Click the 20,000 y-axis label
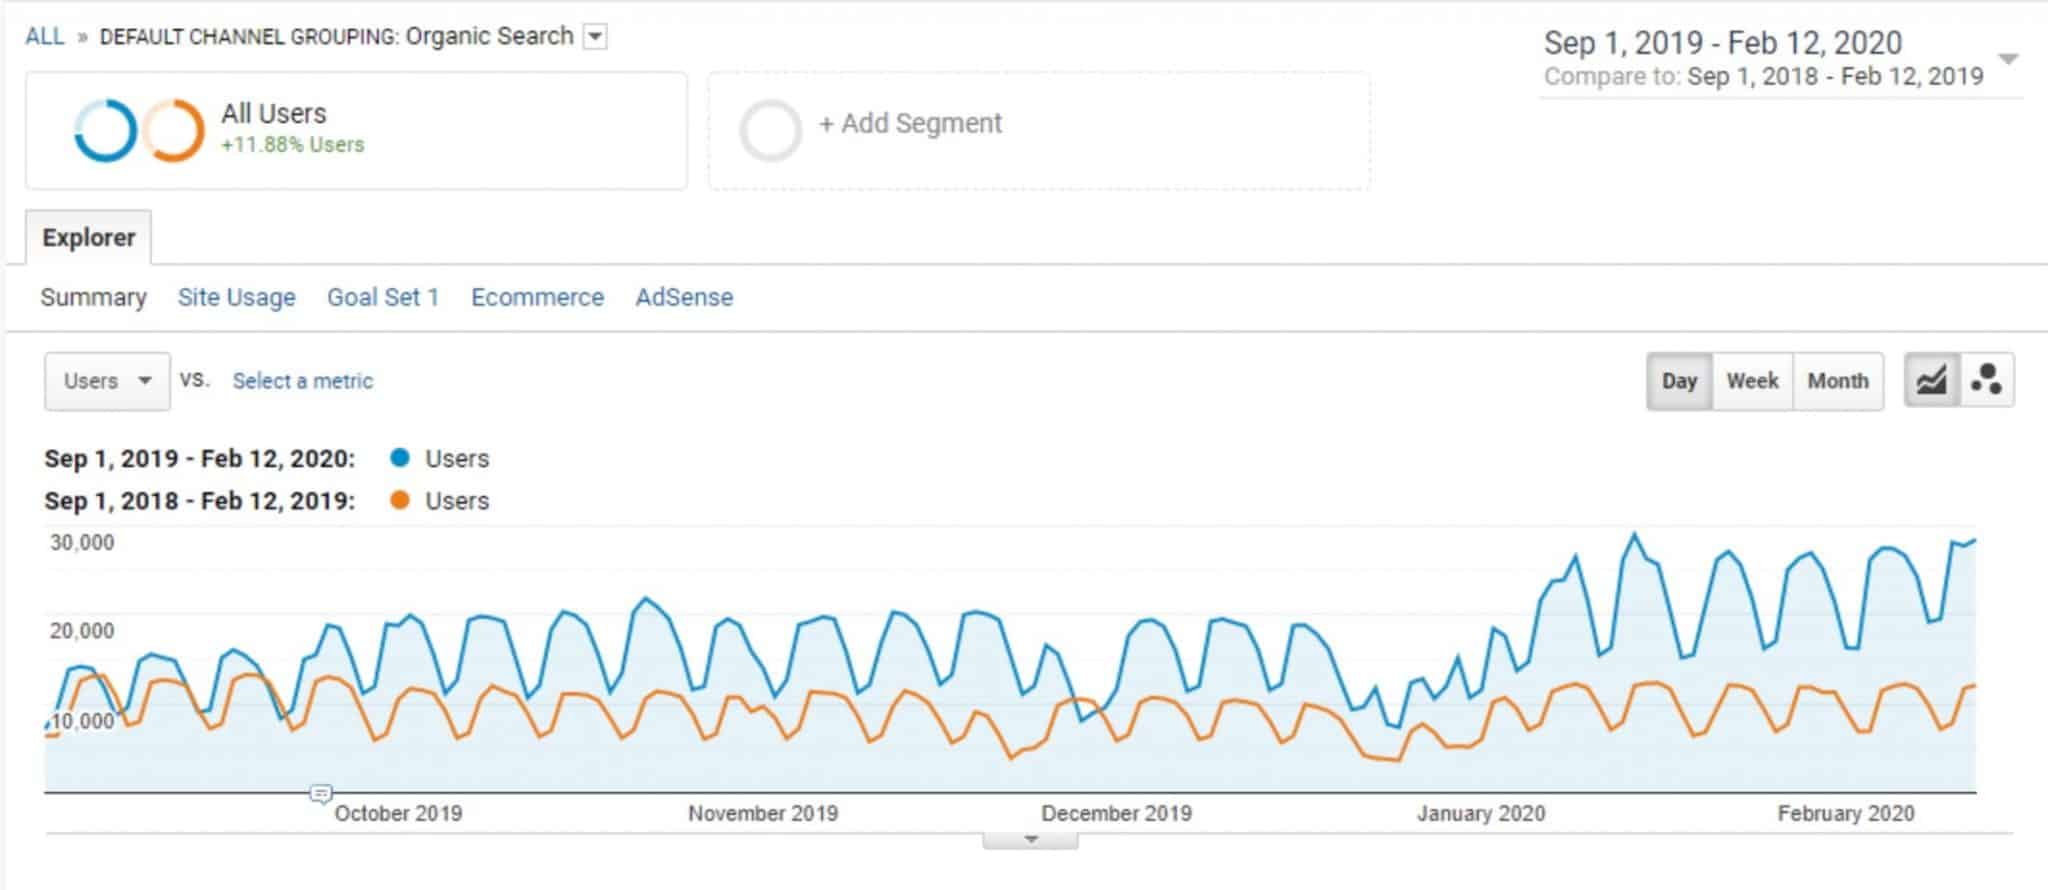Screen dimensions: 2048x890 pos(82,631)
